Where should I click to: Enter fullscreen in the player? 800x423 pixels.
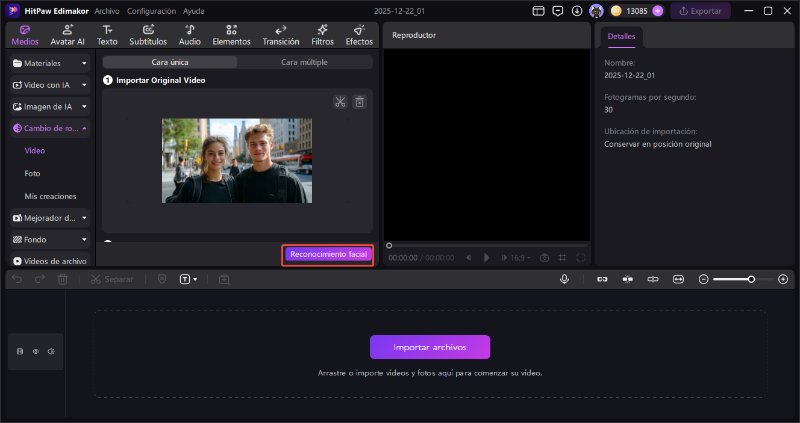[581, 258]
